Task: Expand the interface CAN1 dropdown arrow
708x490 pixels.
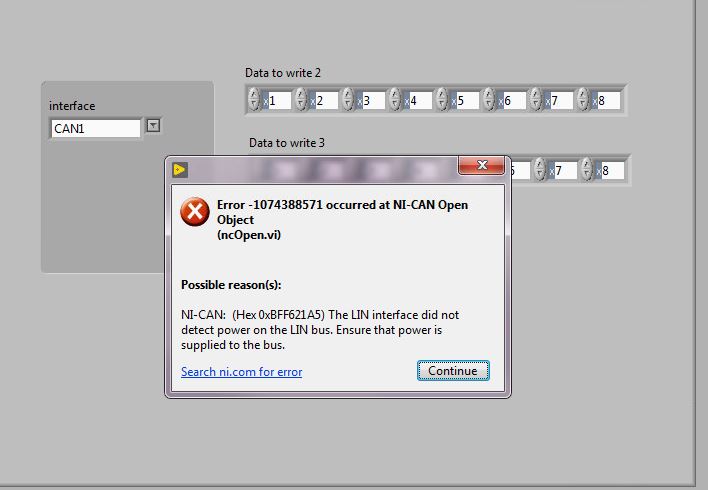Action: [x=154, y=126]
